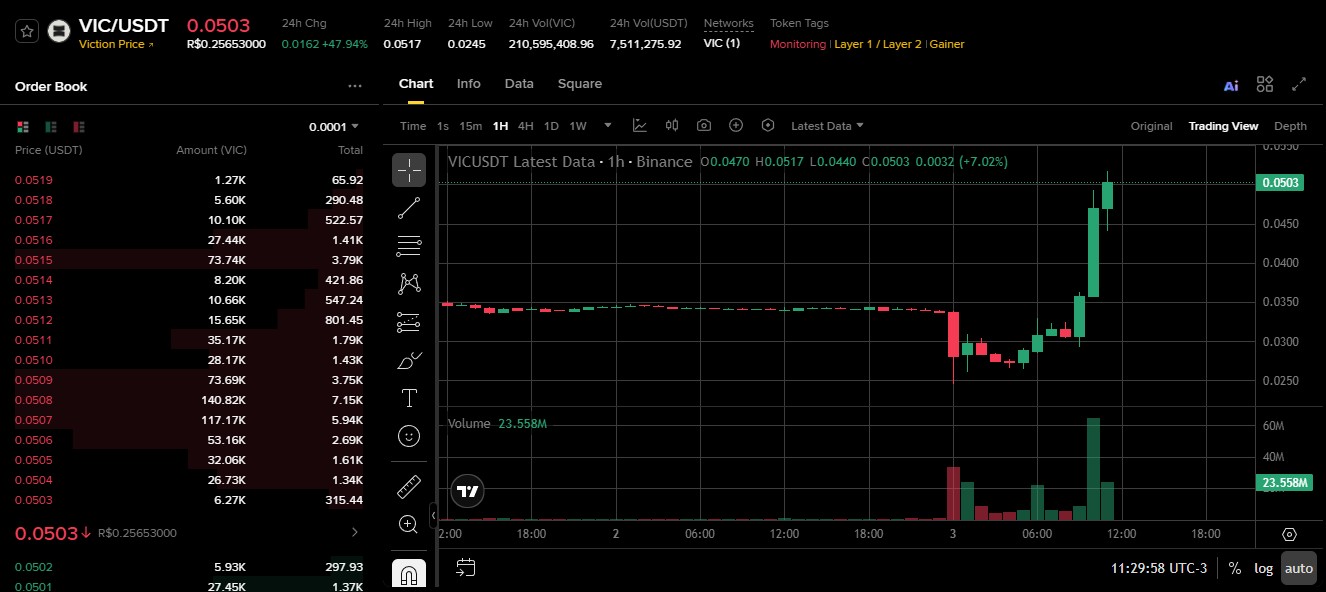The image size is (1326, 592).
Task: Select the 4H time interval
Action: (526, 126)
